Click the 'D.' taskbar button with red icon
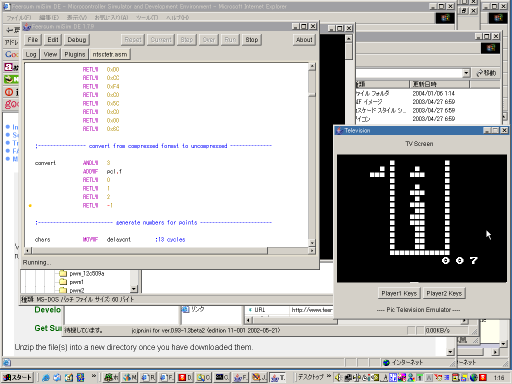The image size is (512, 384). point(185,377)
